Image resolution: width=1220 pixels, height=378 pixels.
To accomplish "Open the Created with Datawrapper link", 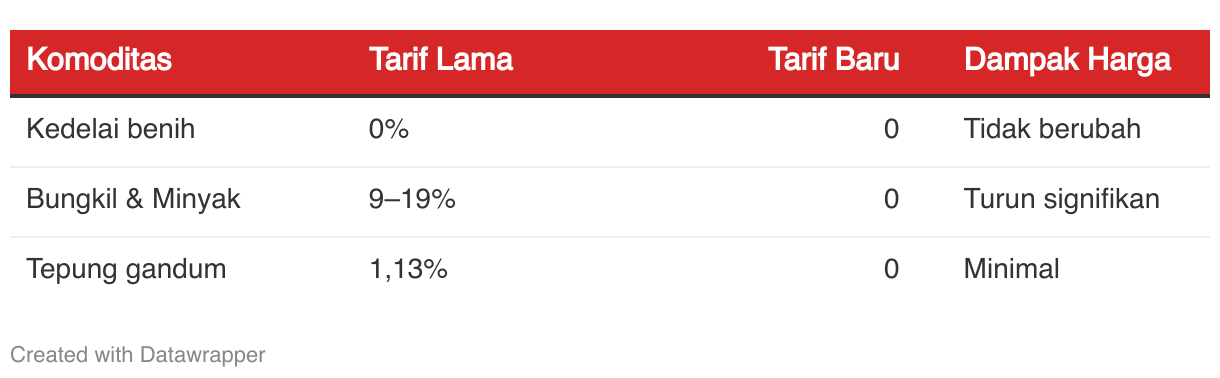I will [x=138, y=354].
